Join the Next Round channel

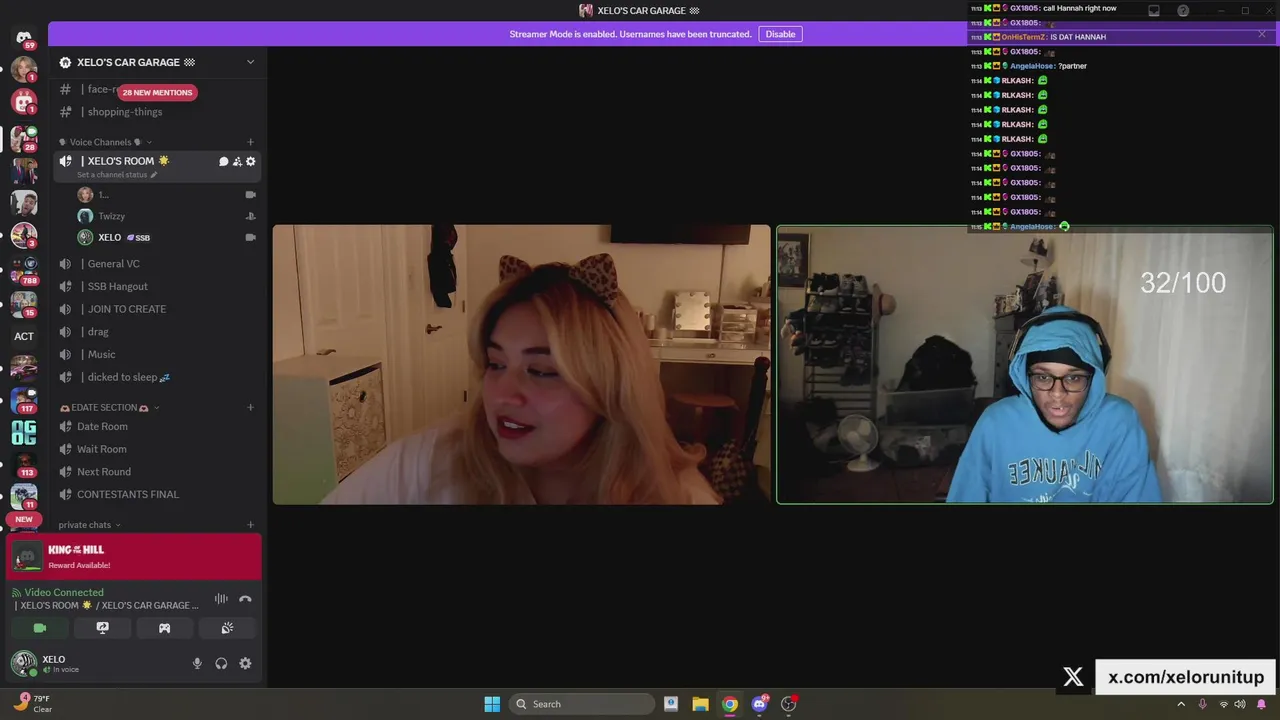(157, 472)
